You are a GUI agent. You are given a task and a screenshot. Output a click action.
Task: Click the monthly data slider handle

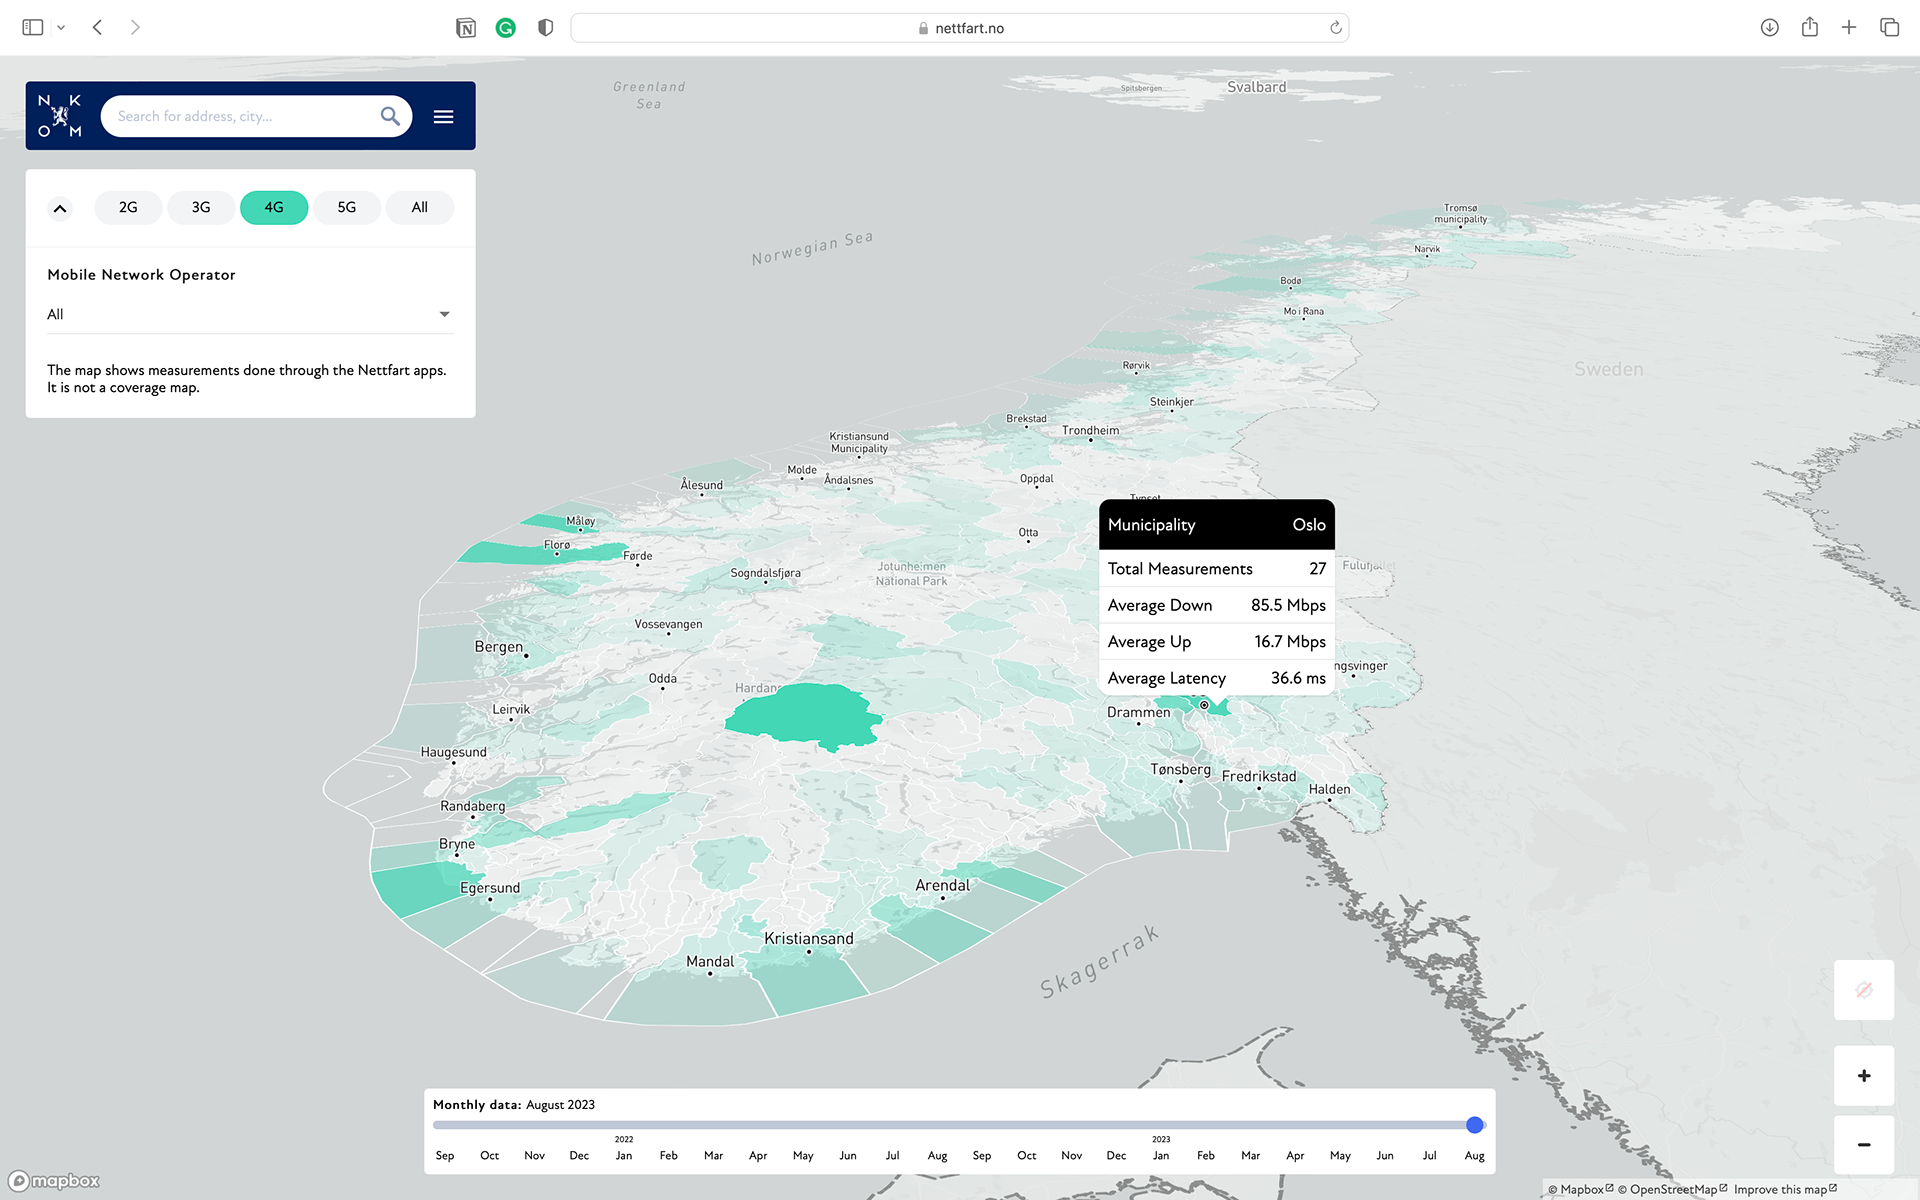(1474, 1125)
